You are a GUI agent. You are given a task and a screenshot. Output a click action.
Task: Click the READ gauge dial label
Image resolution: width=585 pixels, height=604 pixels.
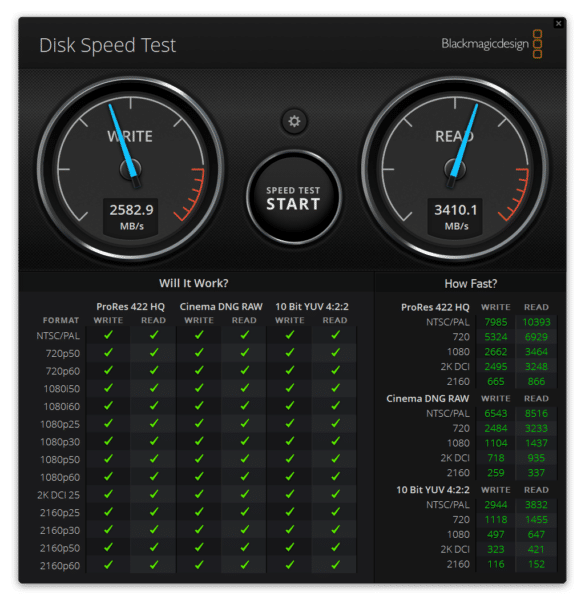pos(454,136)
